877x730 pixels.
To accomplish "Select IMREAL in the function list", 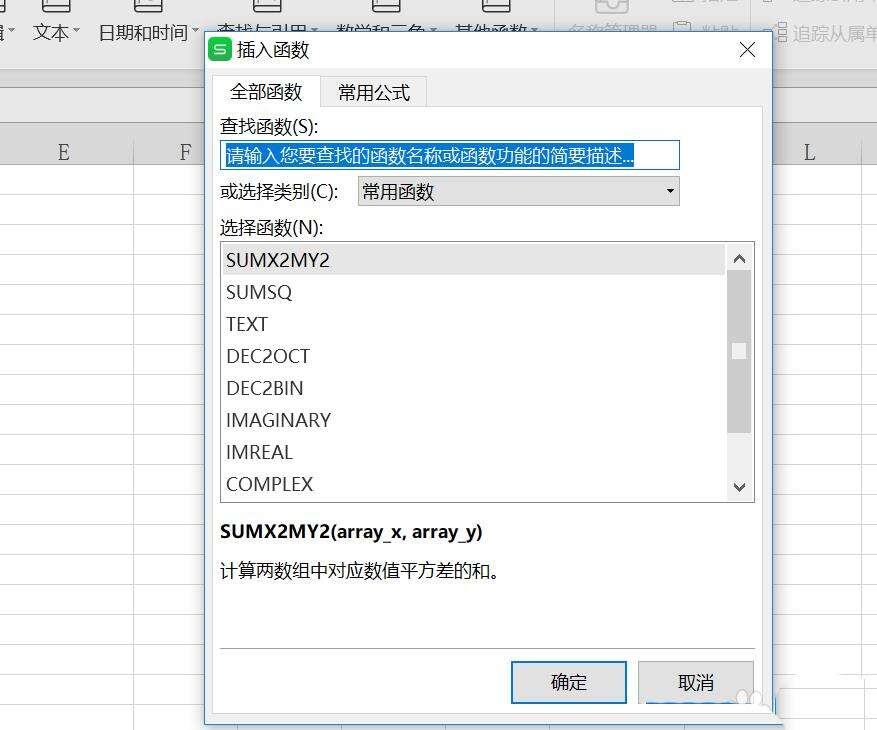I will (x=473, y=451).
